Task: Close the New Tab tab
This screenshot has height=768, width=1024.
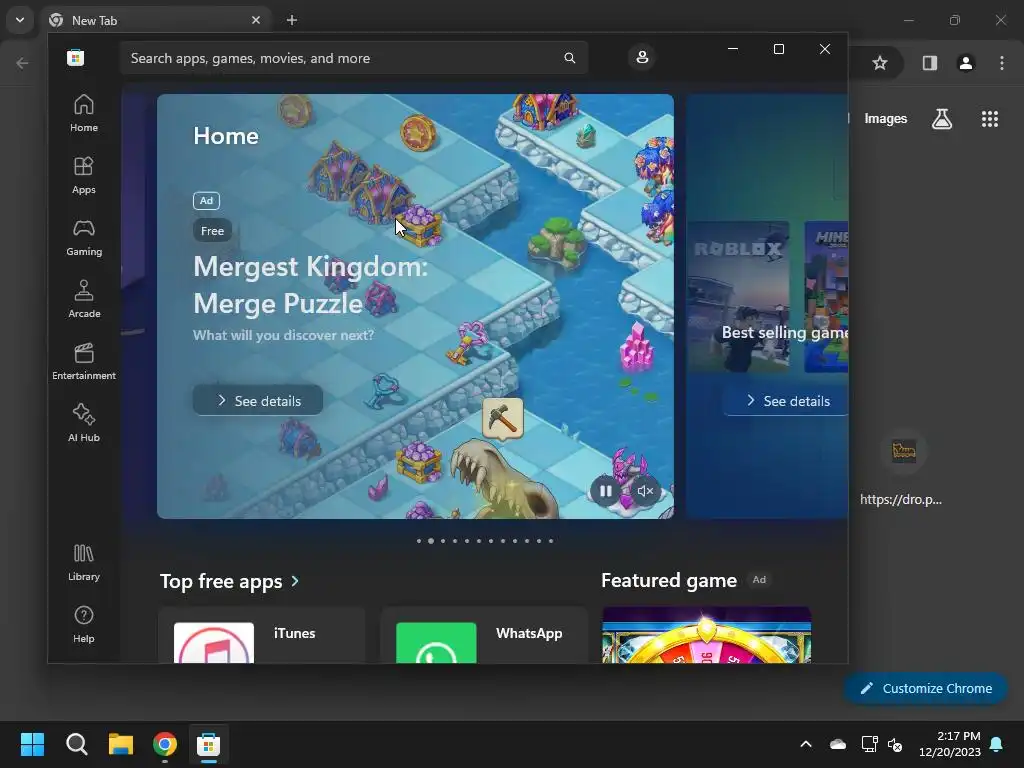Action: (256, 20)
